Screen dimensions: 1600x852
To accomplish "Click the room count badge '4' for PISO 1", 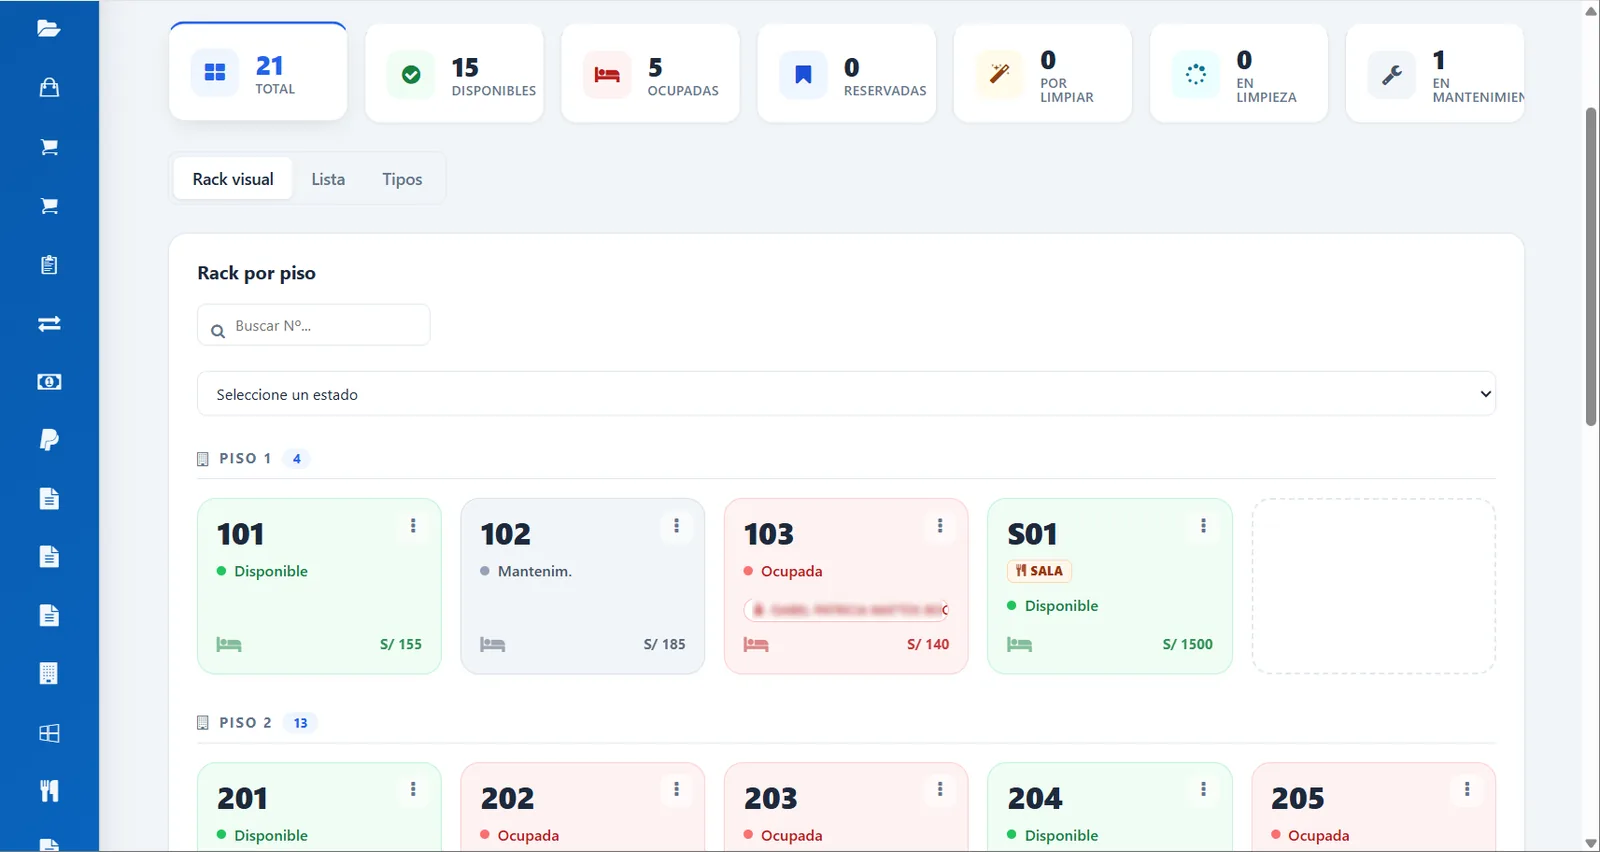I will [297, 459].
